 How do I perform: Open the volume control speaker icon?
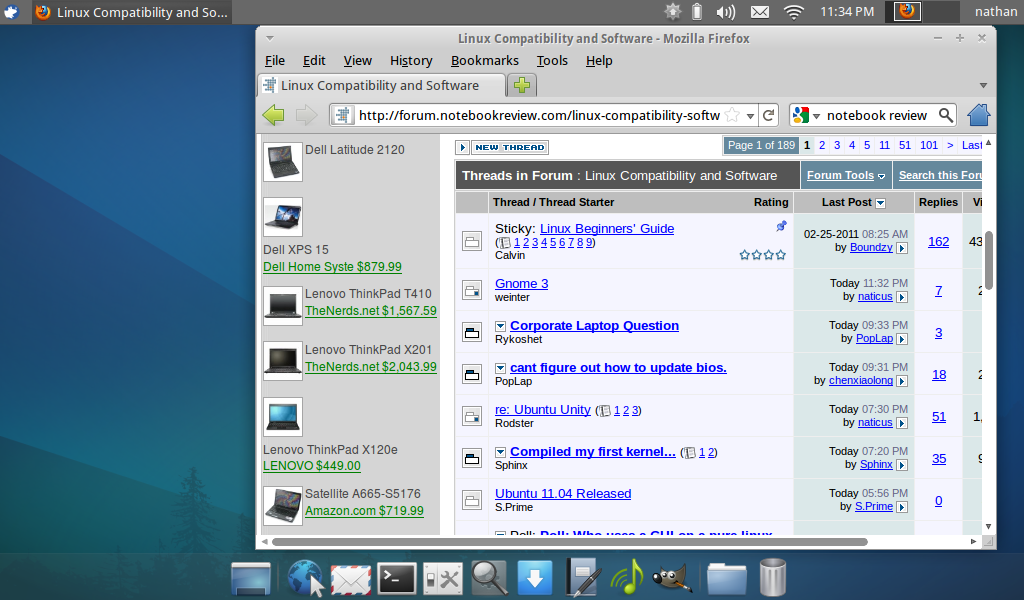coord(725,12)
